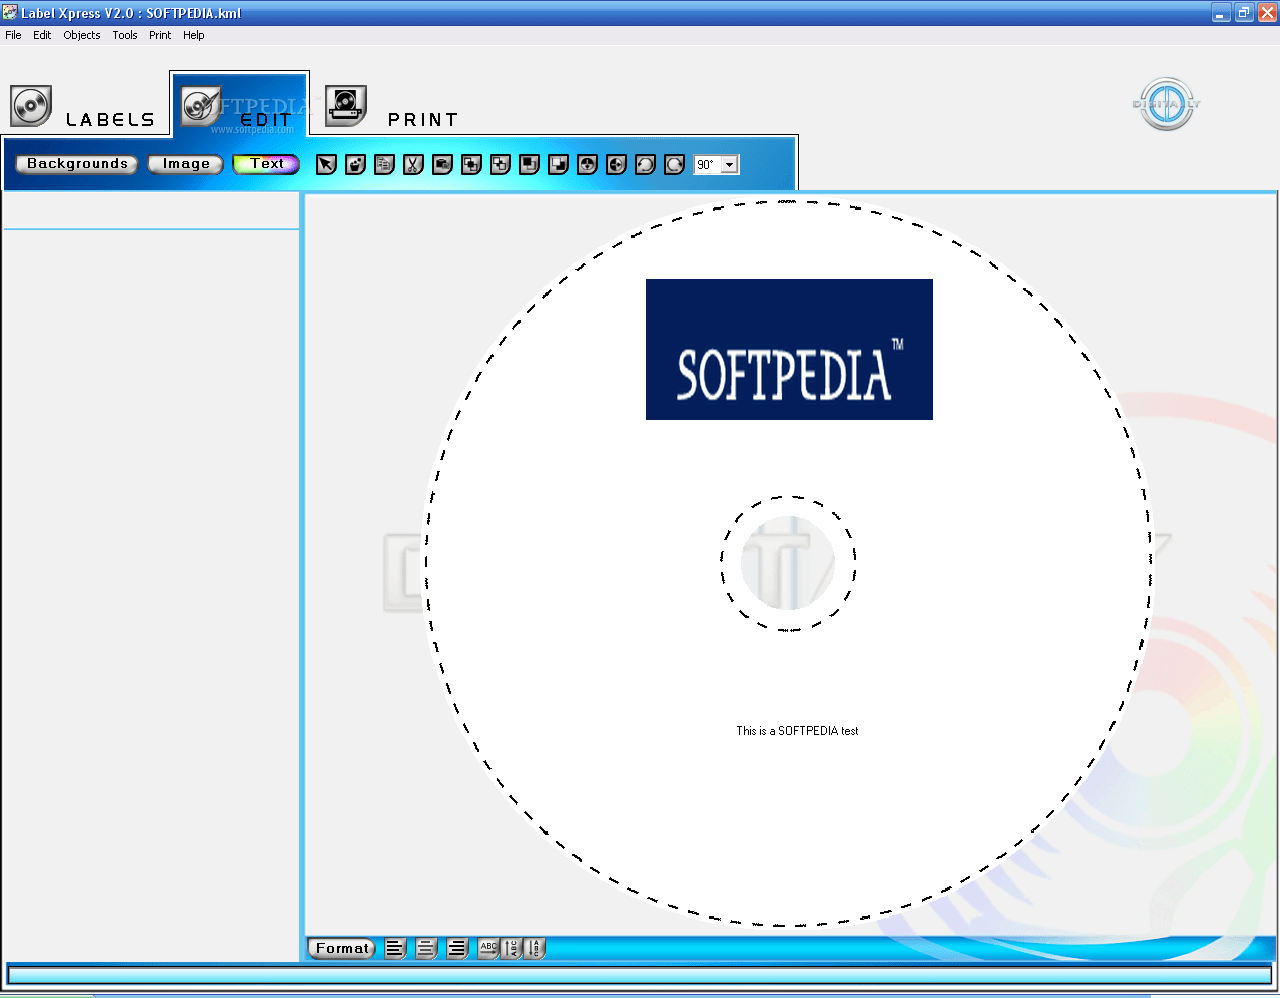This screenshot has width=1280, height=998.
Task: Open the rotation angle 90° dropdown
Action: (x=729, y=164)
